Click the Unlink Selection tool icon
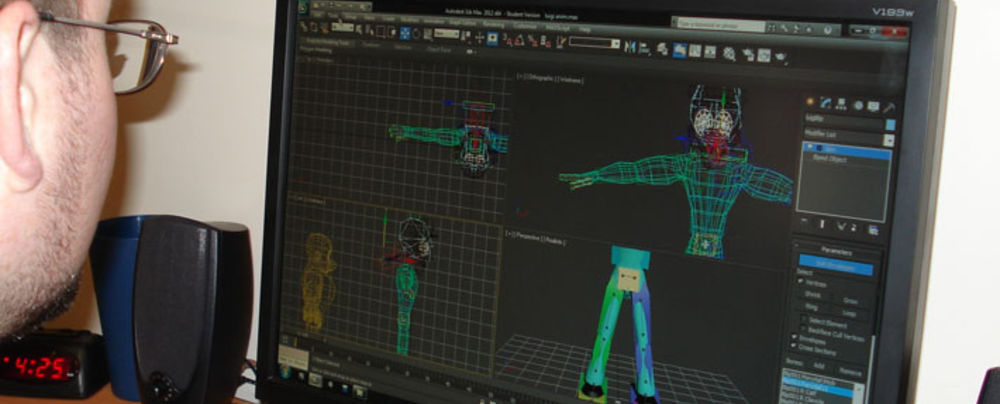The width and height of the screenshot is (1000, 404). coord(314,27)
